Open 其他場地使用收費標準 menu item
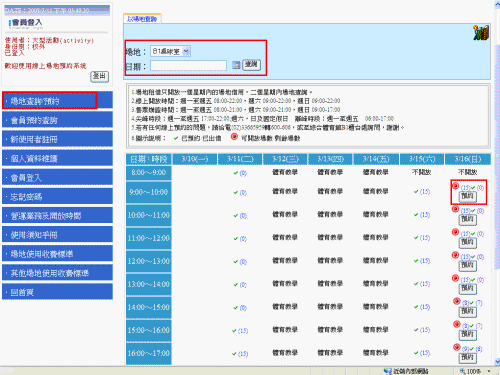 click(57, 273)
